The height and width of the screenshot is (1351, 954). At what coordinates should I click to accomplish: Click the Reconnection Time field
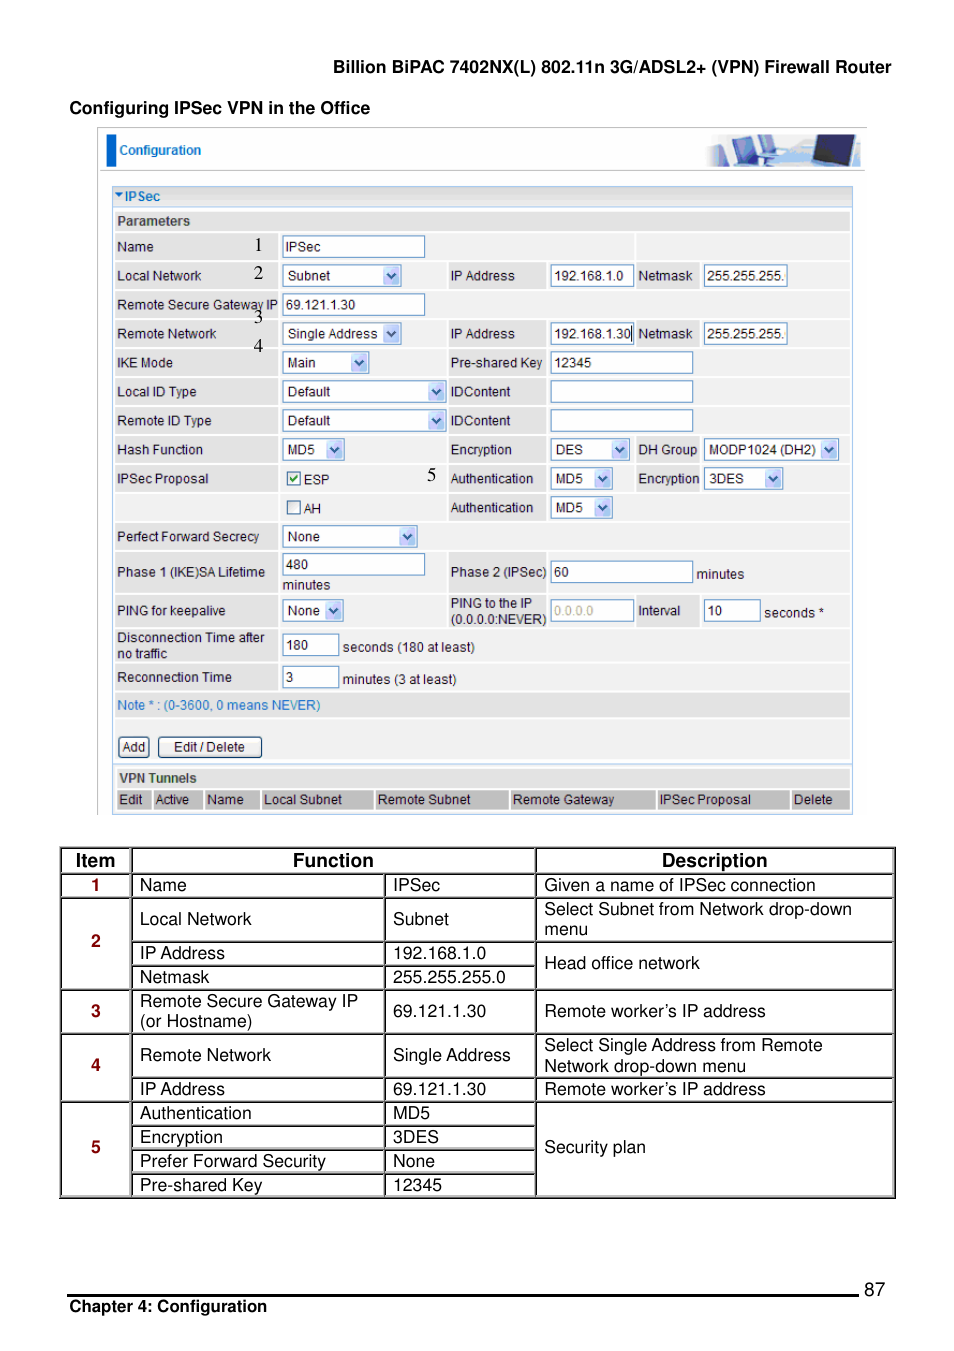[x=311, y=678]
